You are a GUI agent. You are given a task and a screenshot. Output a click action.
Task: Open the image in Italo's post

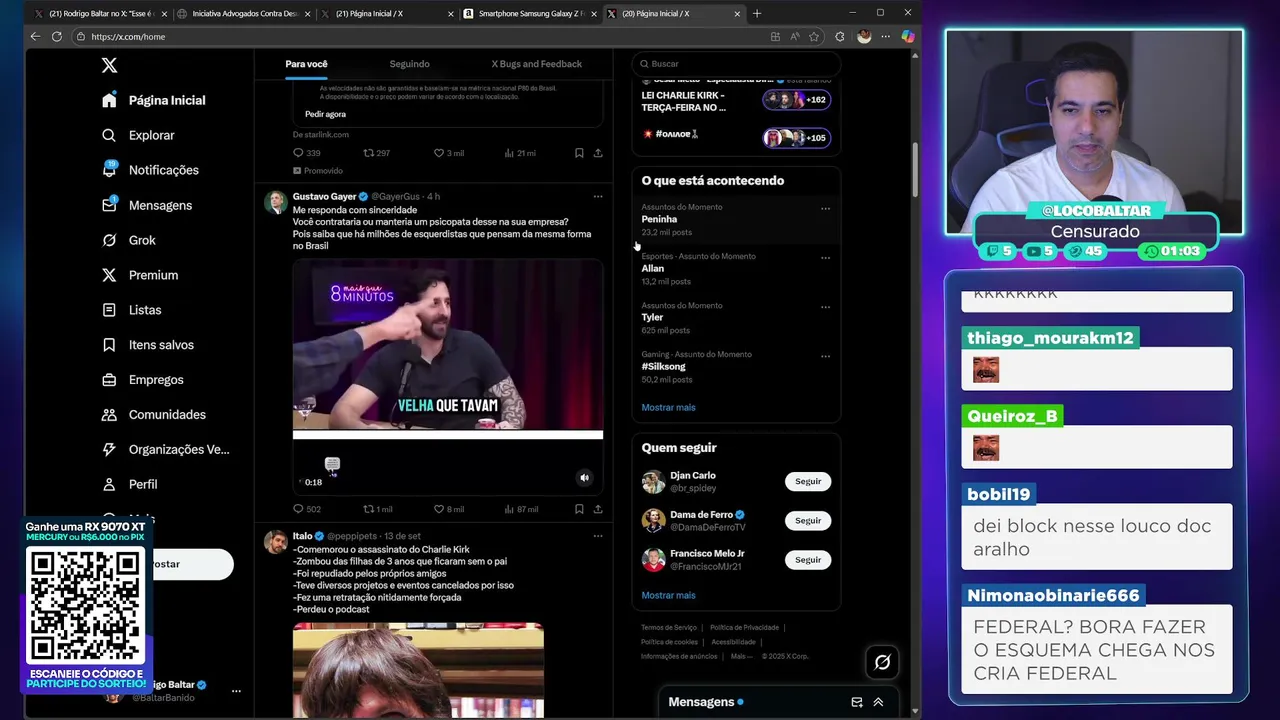tap(418, 670)
